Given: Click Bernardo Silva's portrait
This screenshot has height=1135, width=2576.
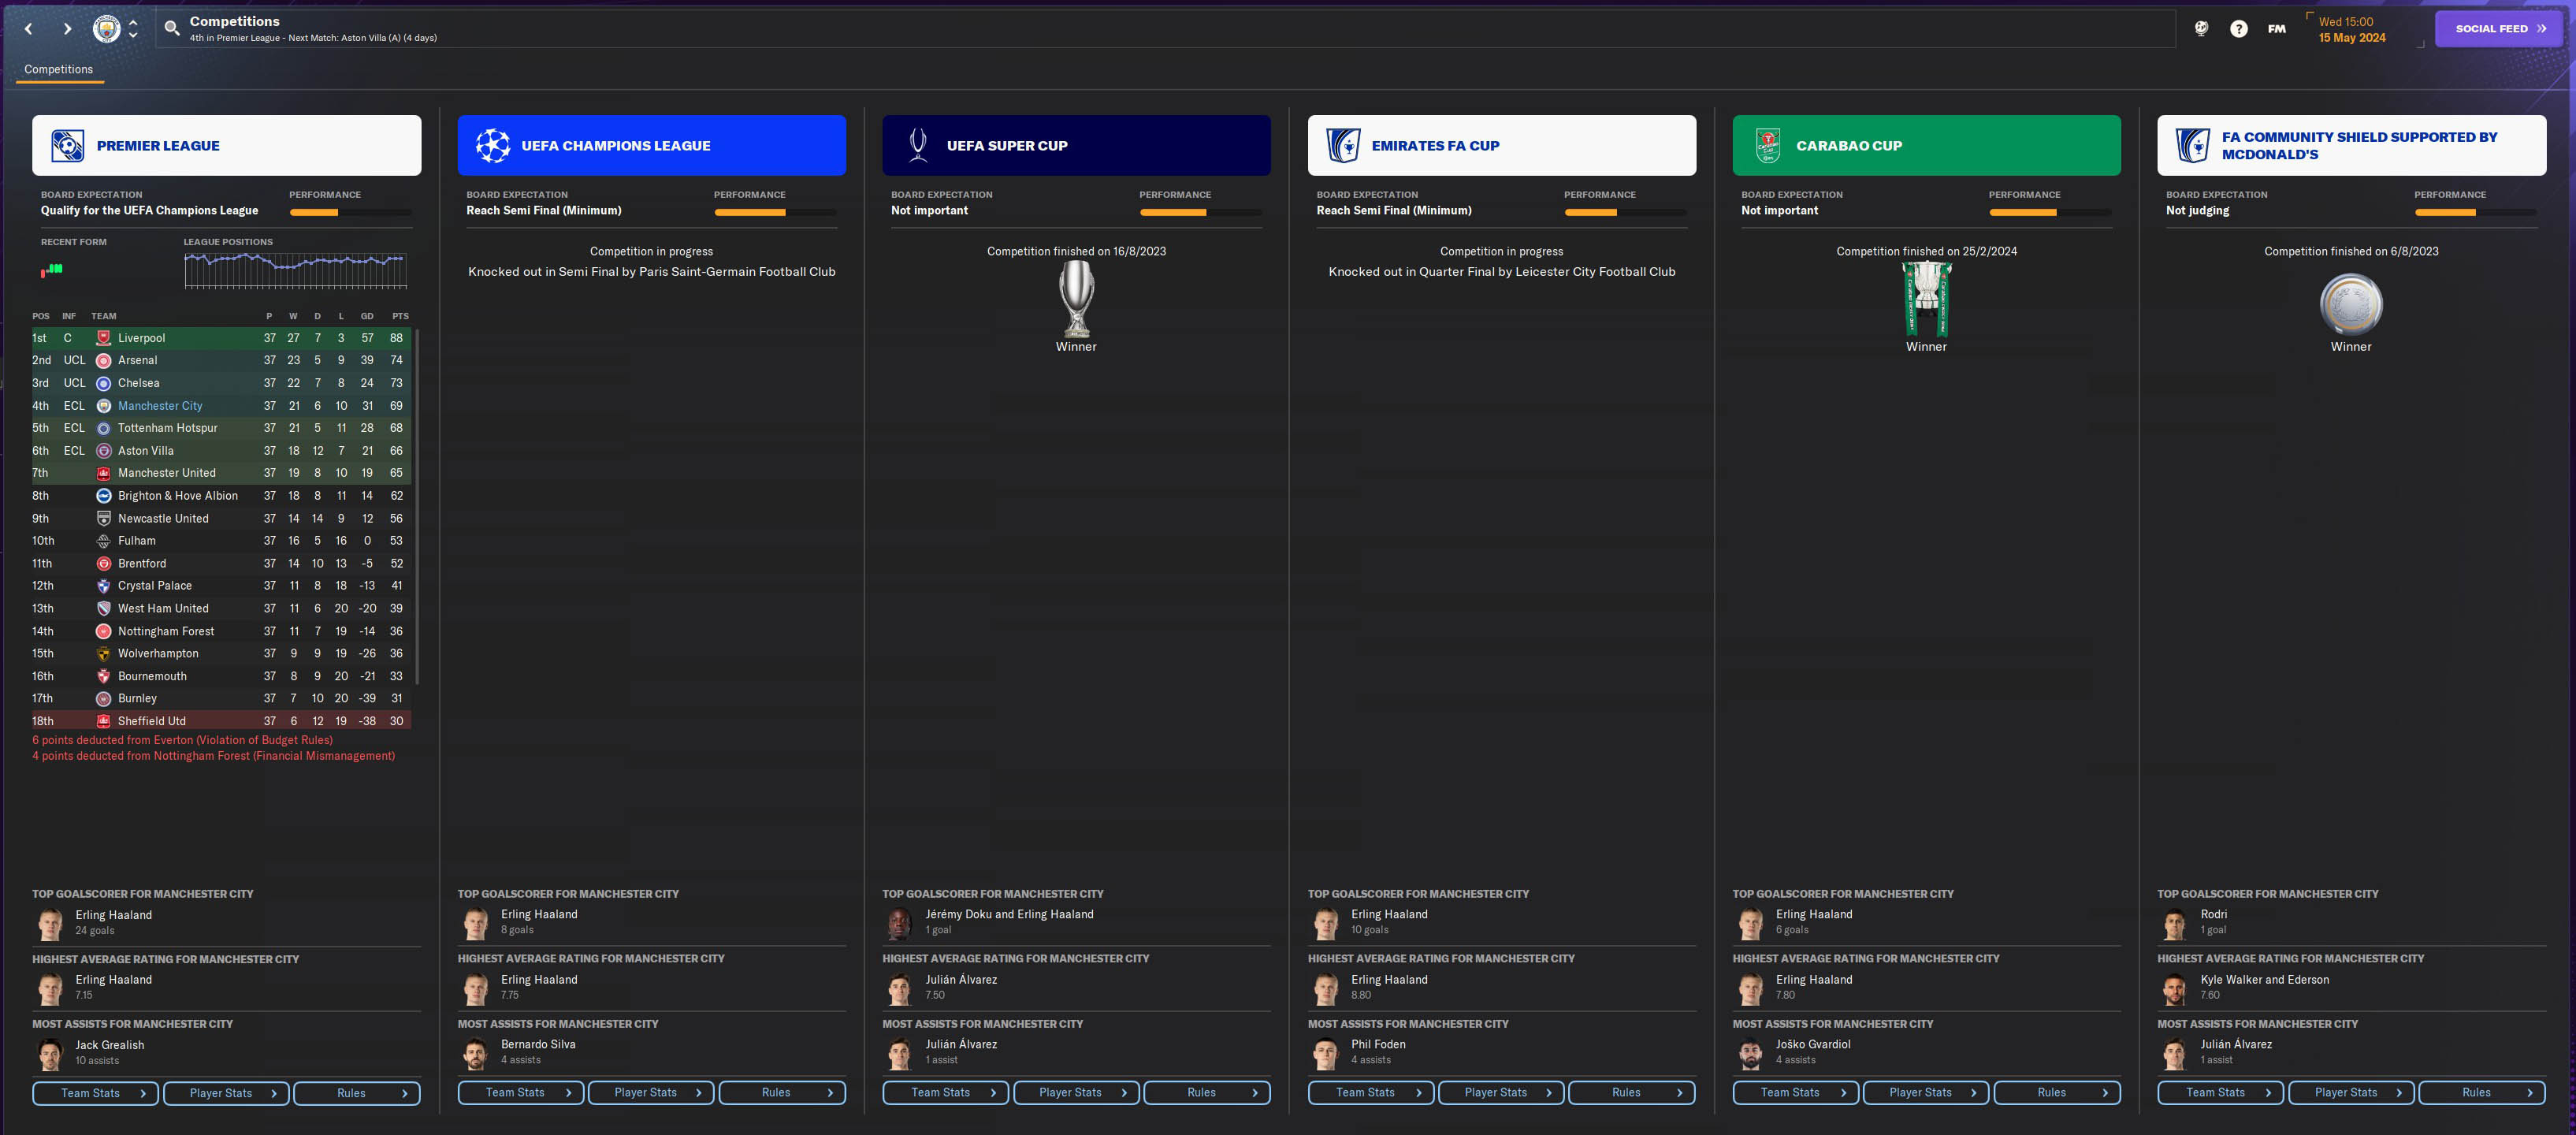Looking at the screenshot, I should (x=475, y=1052).
